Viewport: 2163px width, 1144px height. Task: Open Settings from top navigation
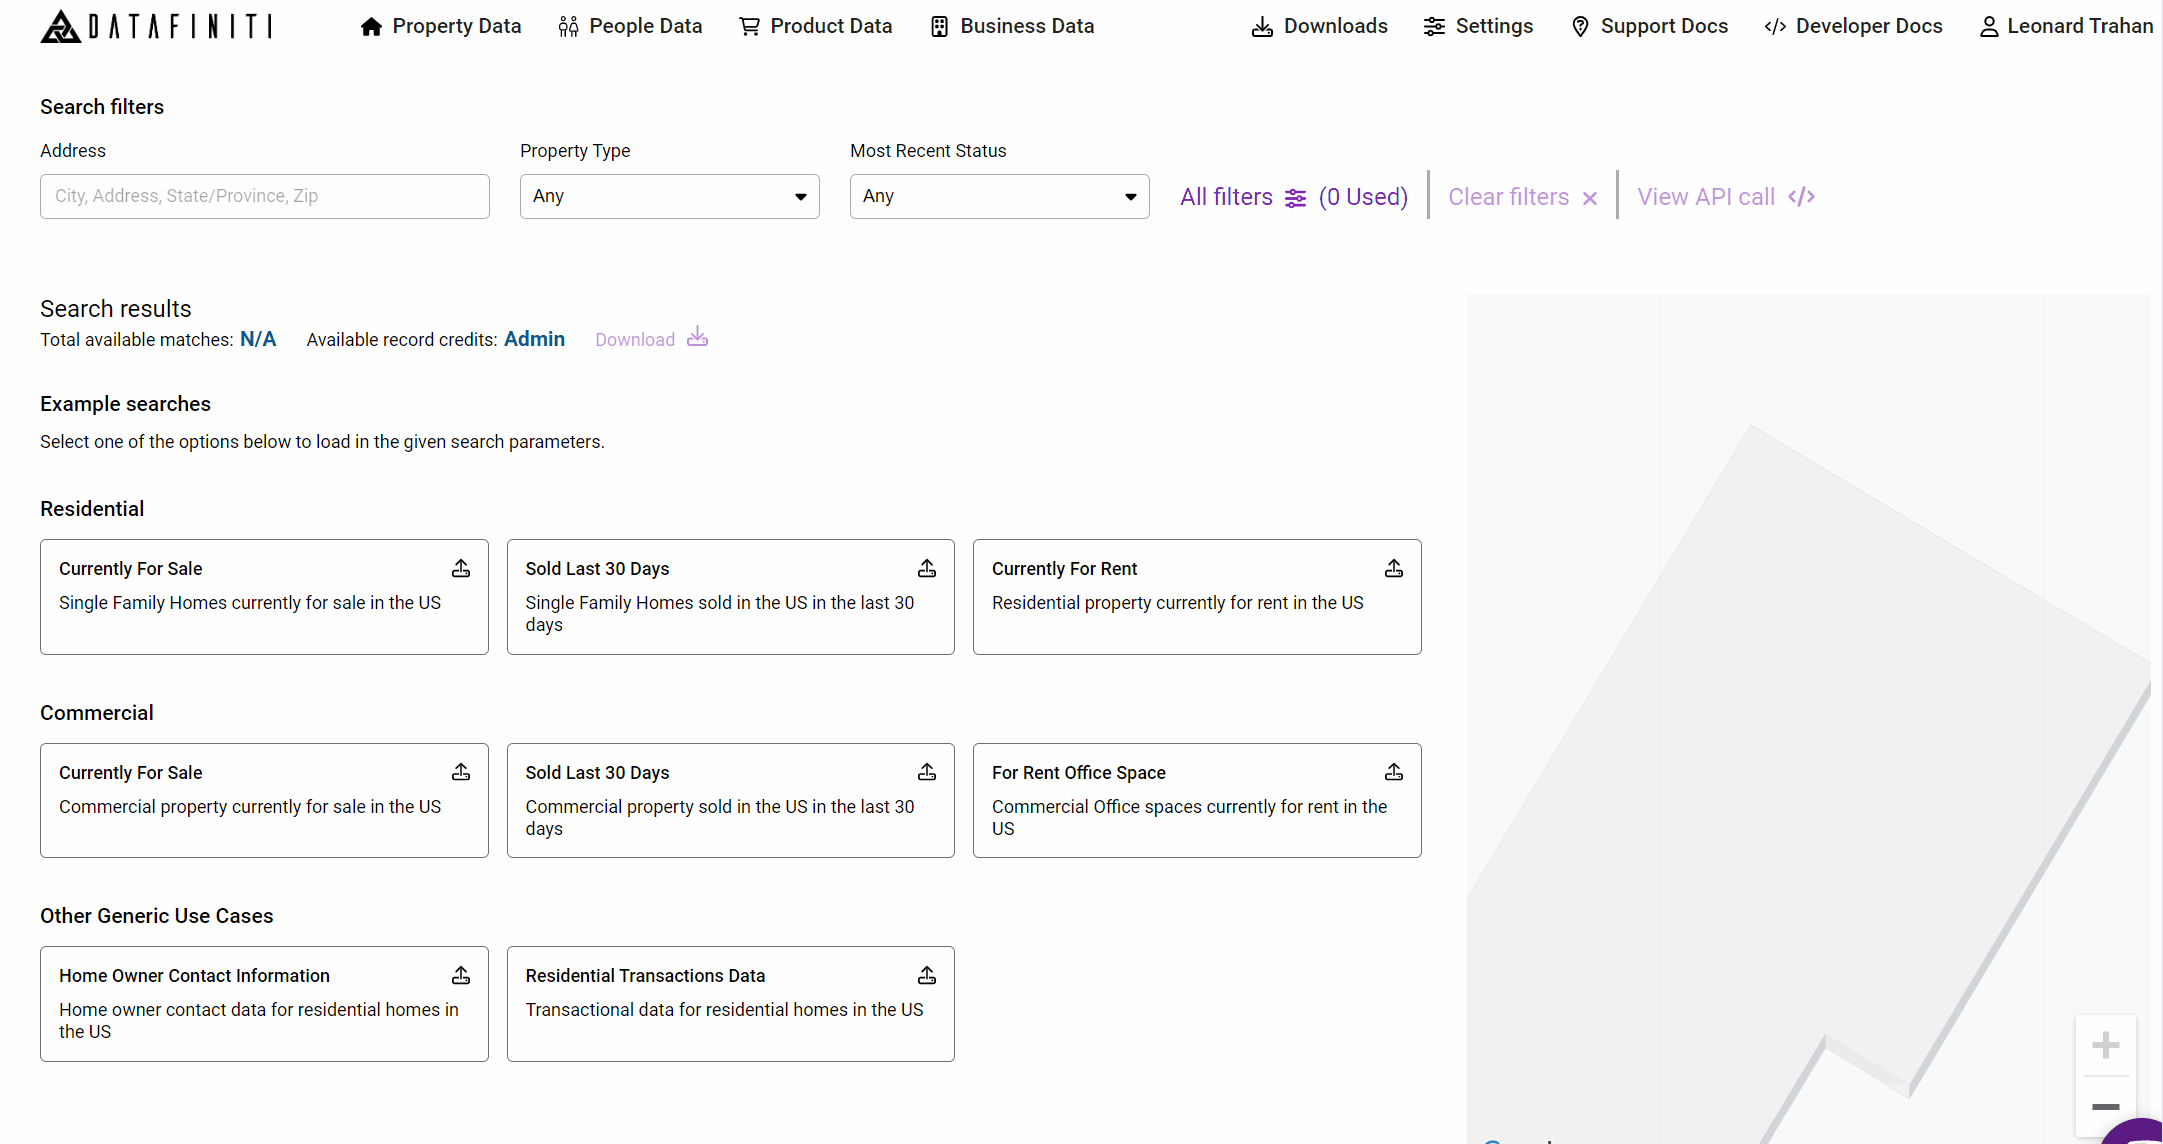[1478, 26]
